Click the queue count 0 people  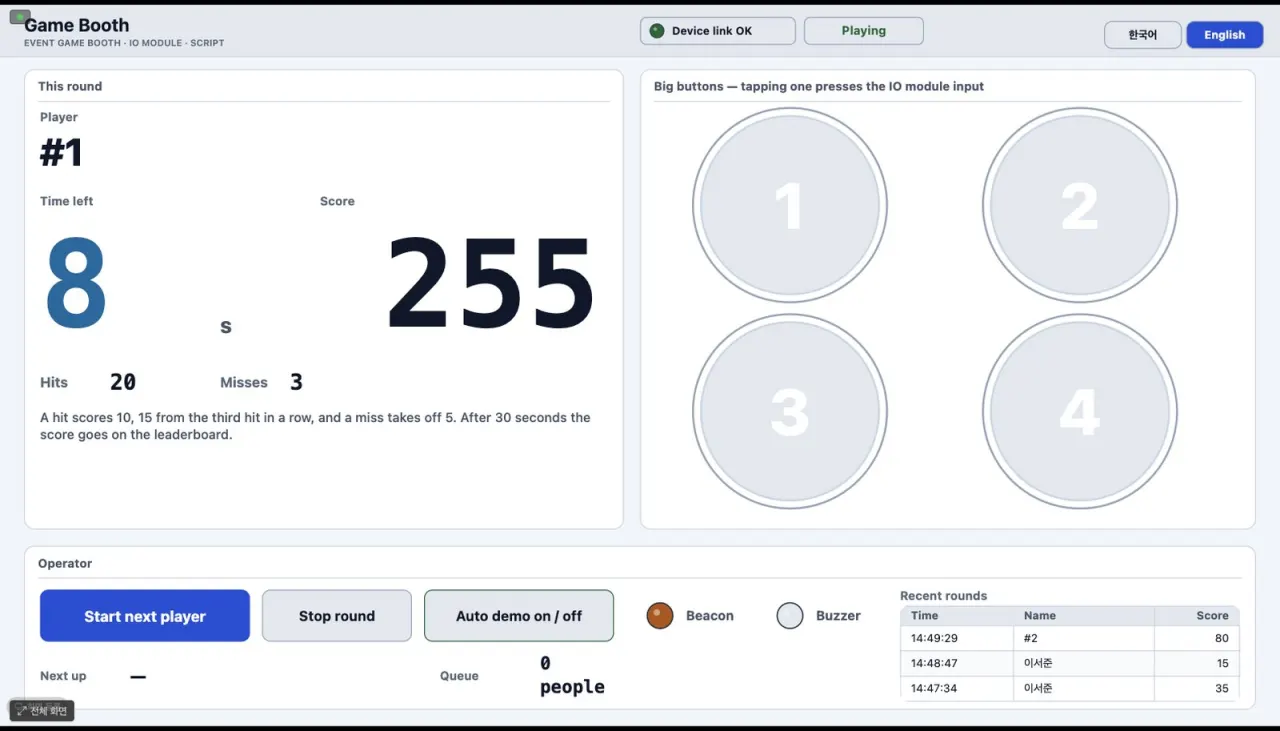(572, 675)
